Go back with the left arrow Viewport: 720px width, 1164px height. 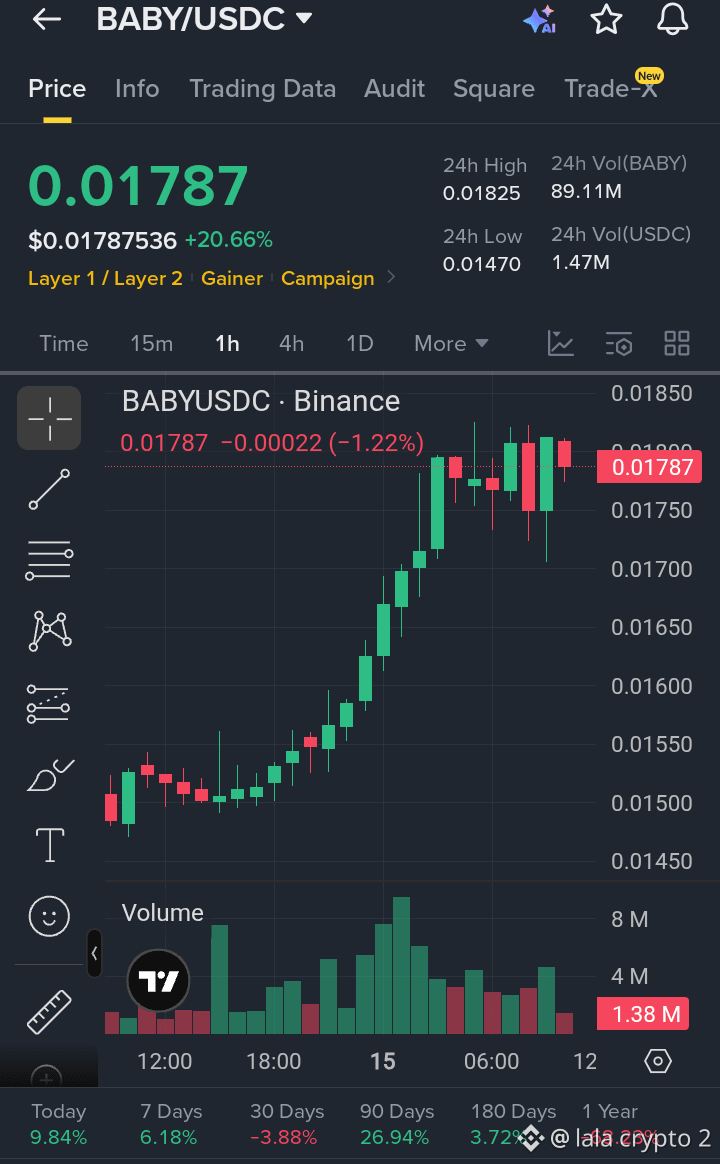[47, 19]
